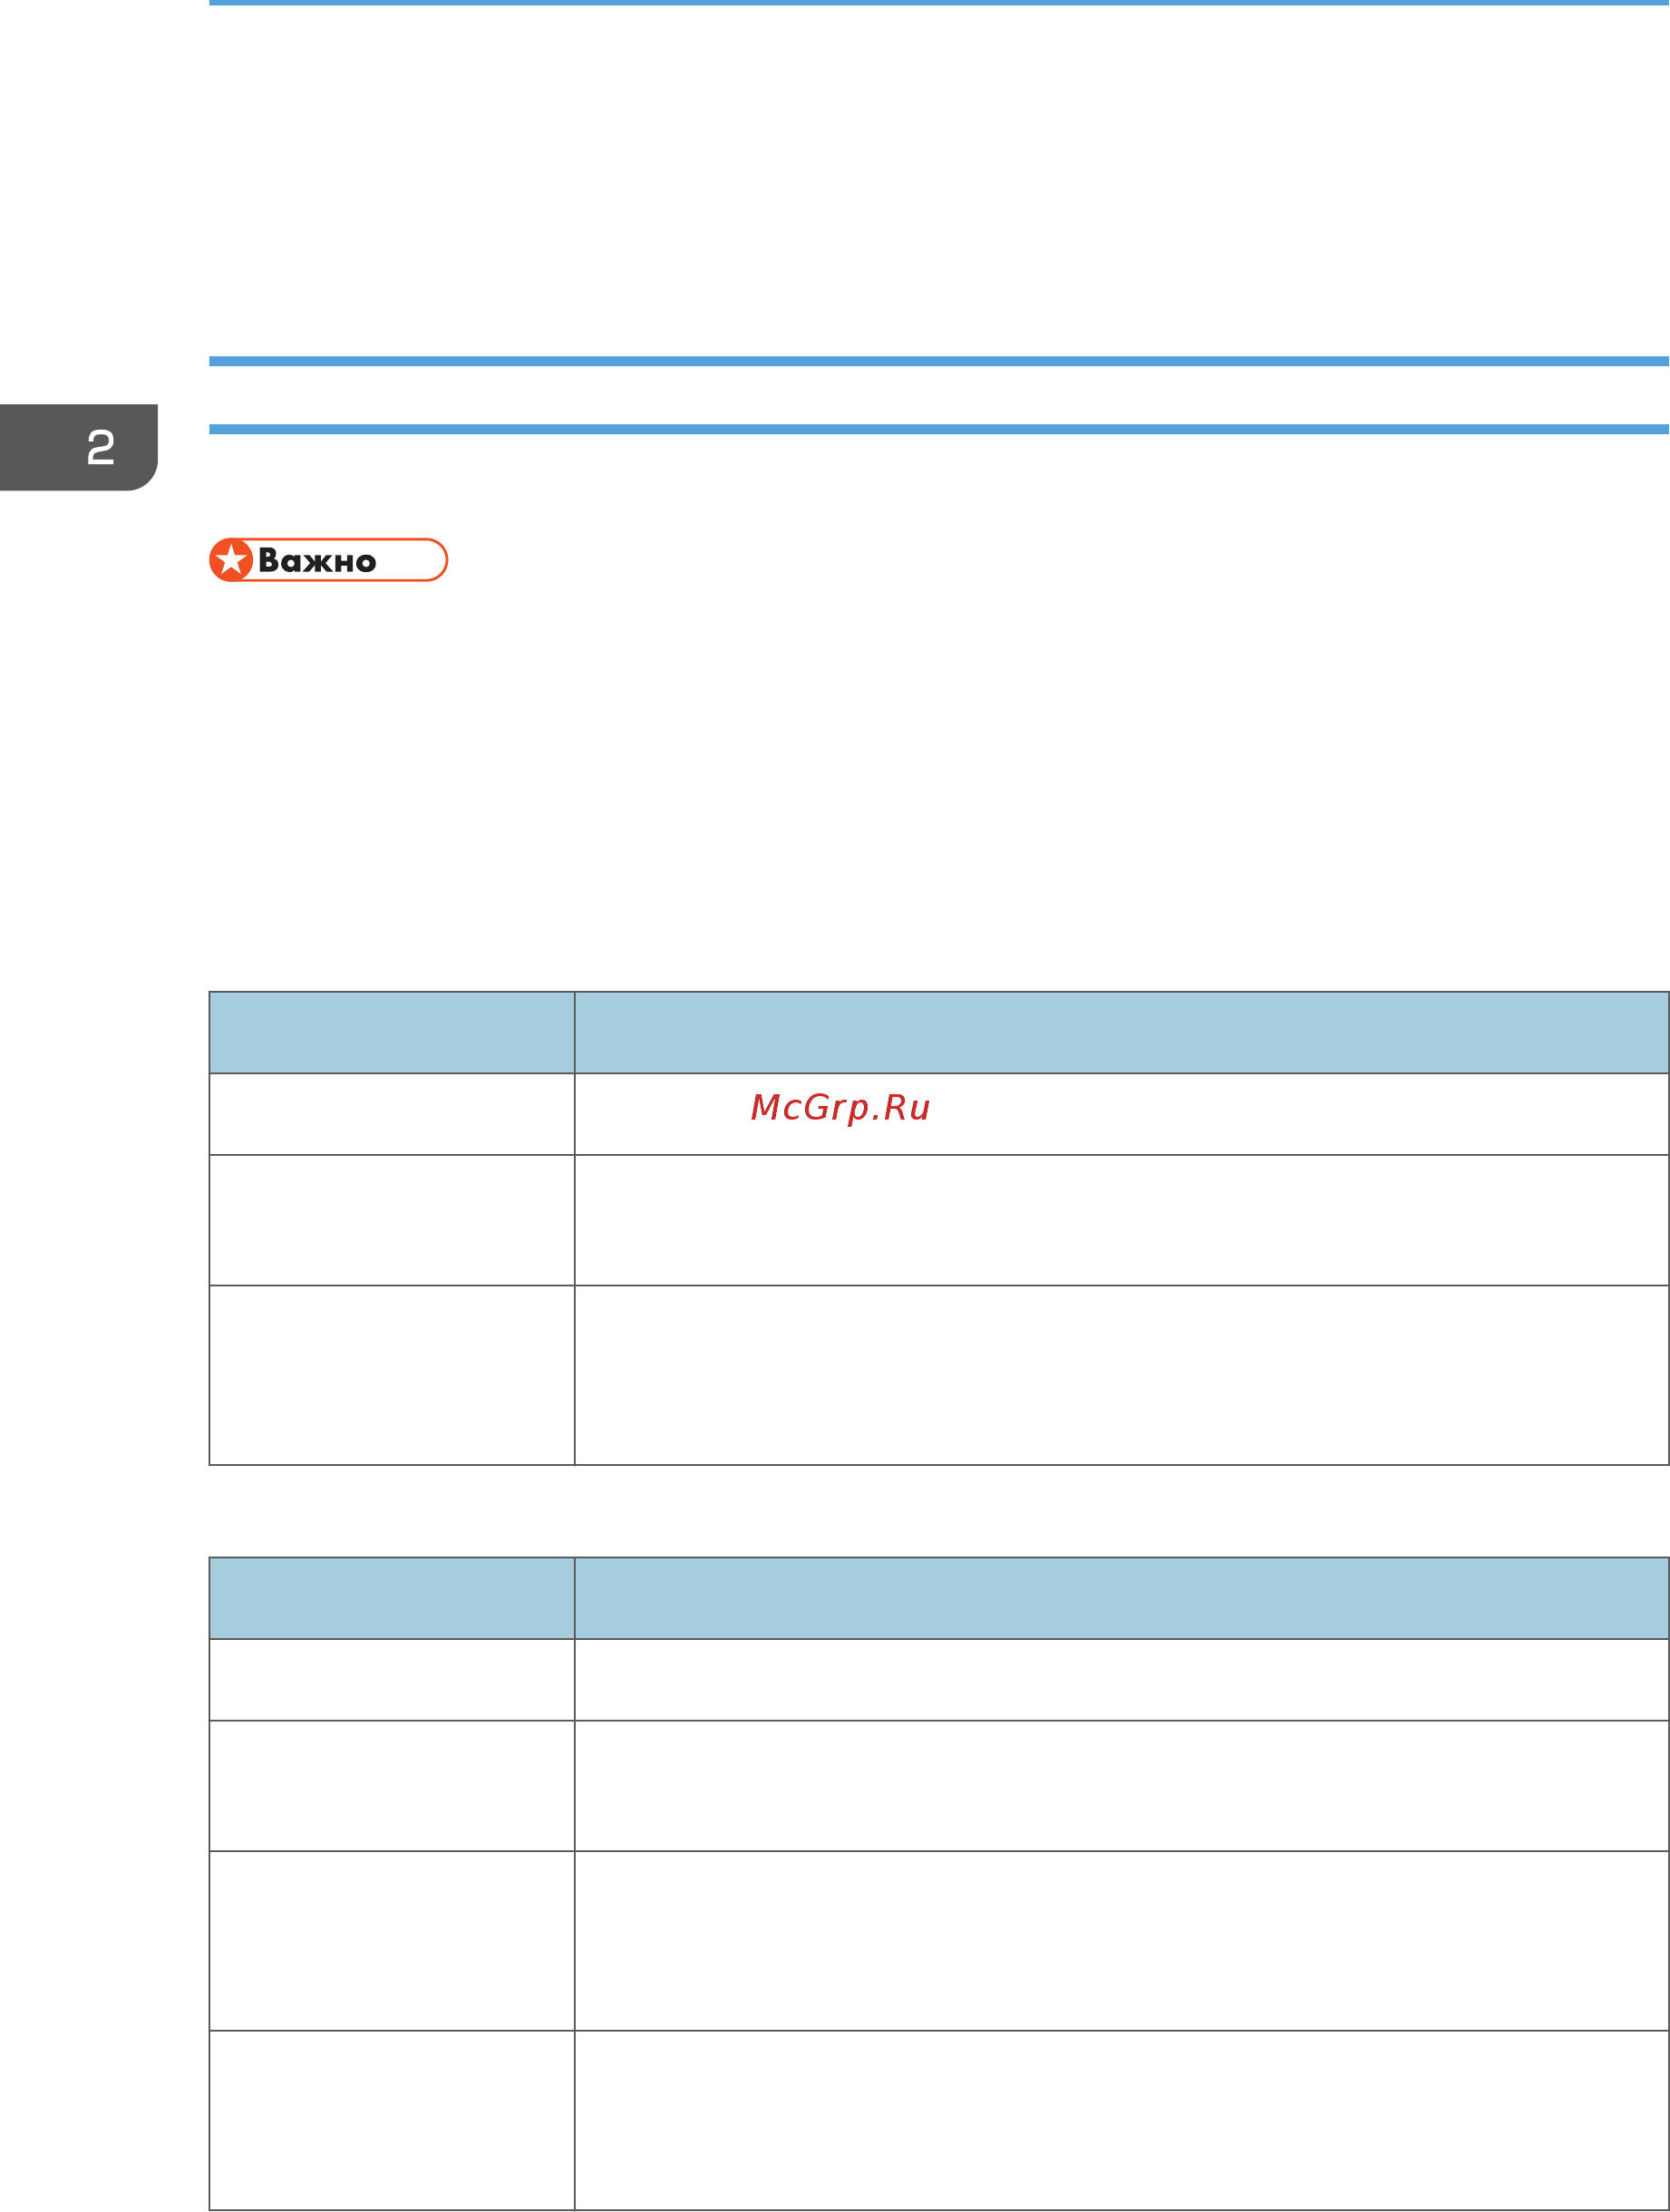Click the upper thick blue heading line

pyautogui.click(x=939, y=361)
